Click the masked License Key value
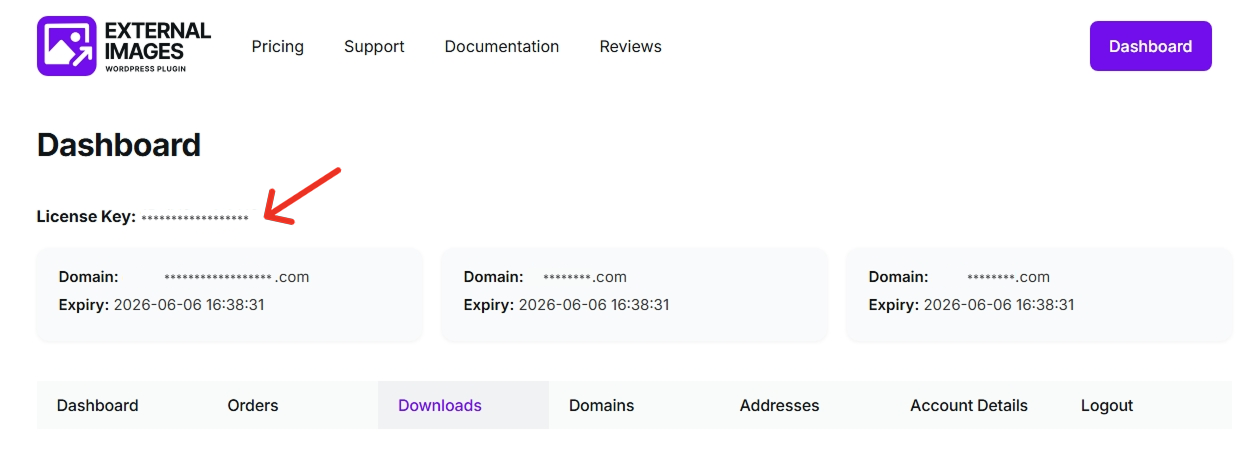Screen dimensions: 1257x463 [195, 217]
